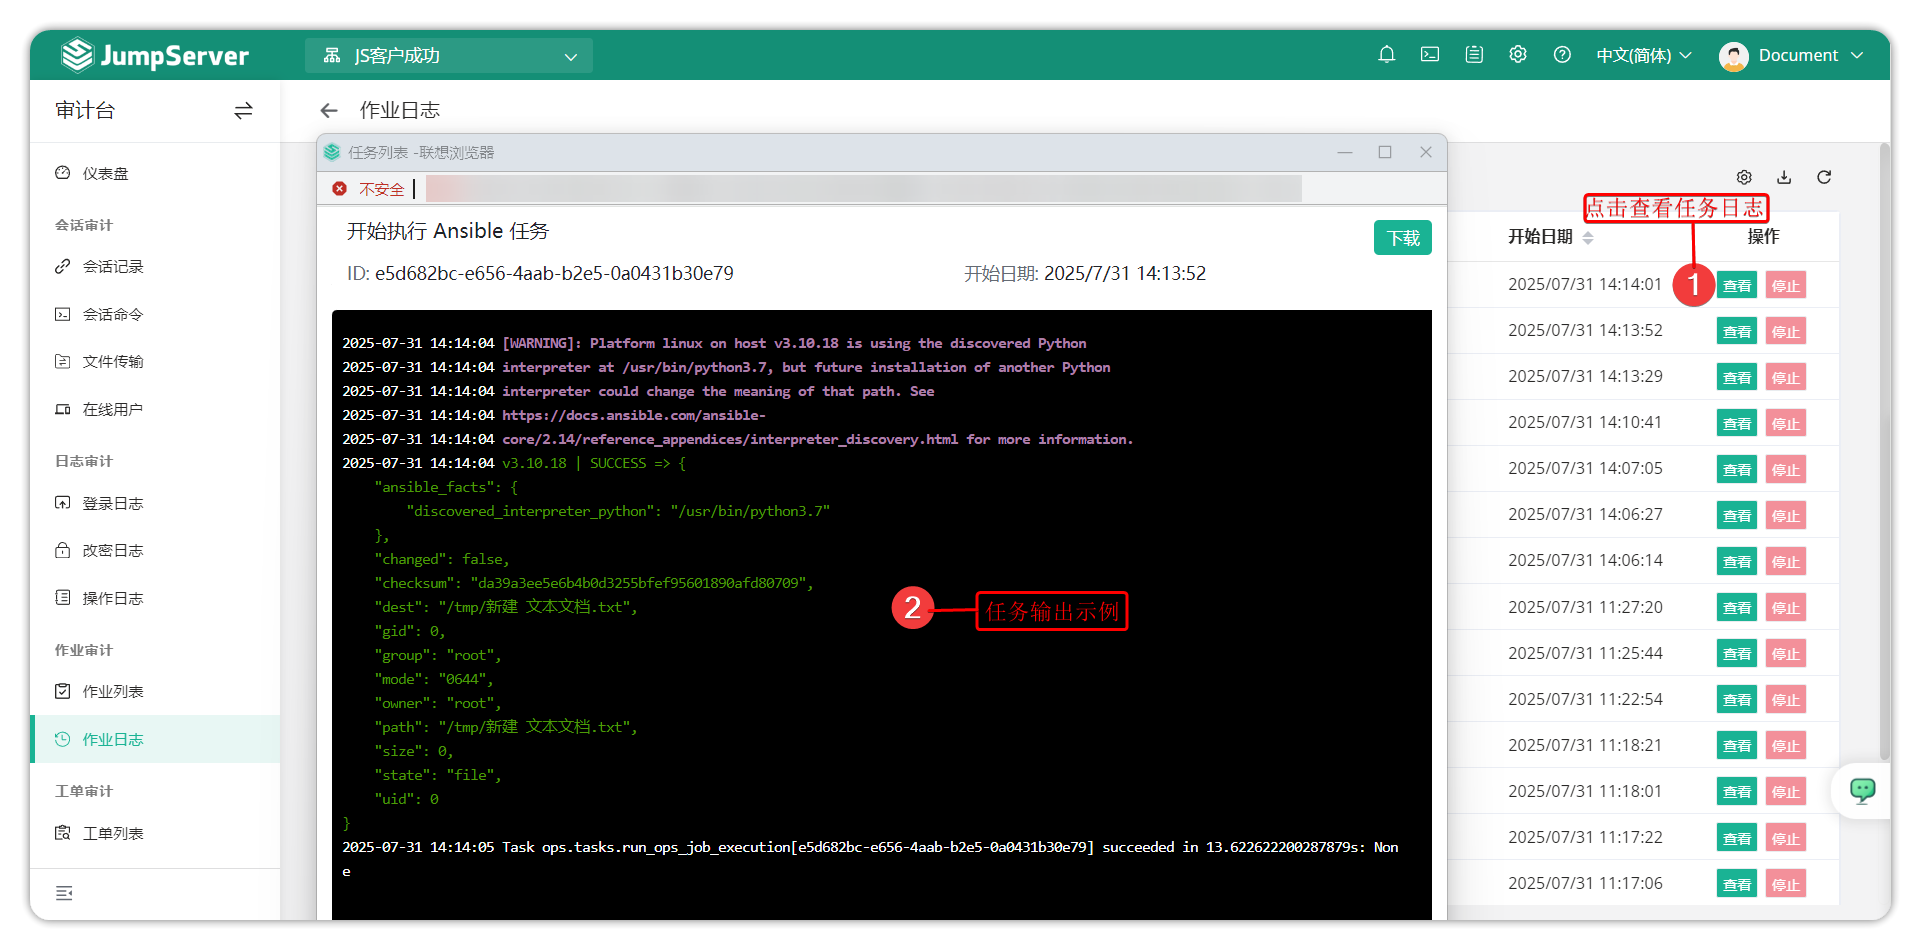Open the web terminal icon
The height and width of the screenshot is (940, 1921).
click(x=1430, y=55)
